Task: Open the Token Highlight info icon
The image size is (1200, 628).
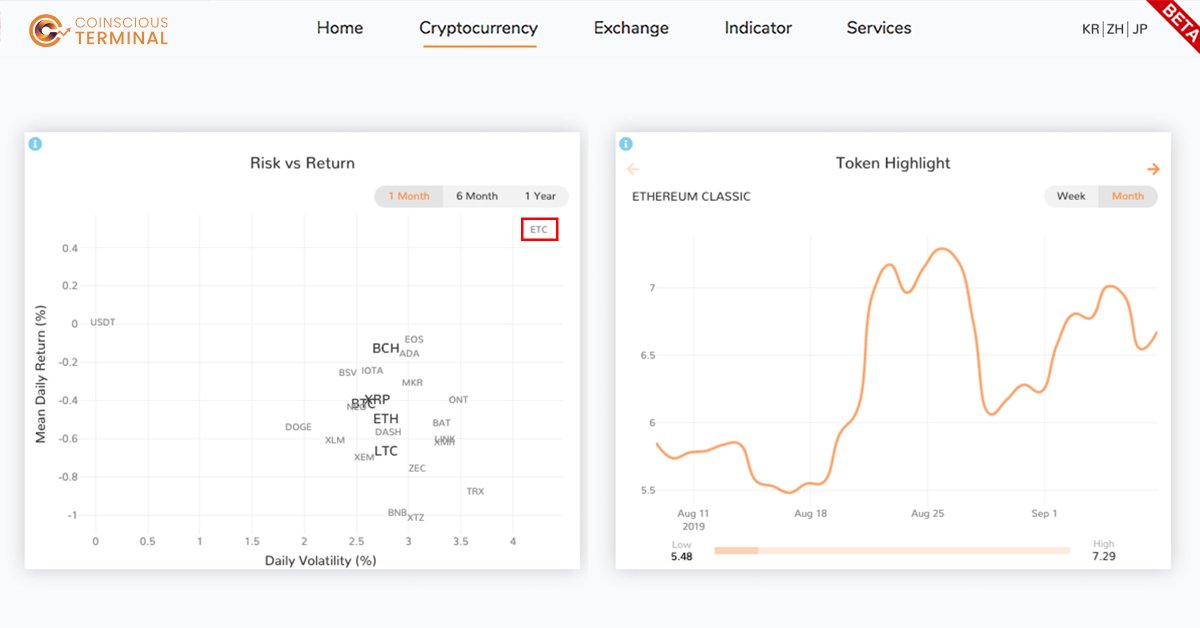Action: click(x=626, y=144)
